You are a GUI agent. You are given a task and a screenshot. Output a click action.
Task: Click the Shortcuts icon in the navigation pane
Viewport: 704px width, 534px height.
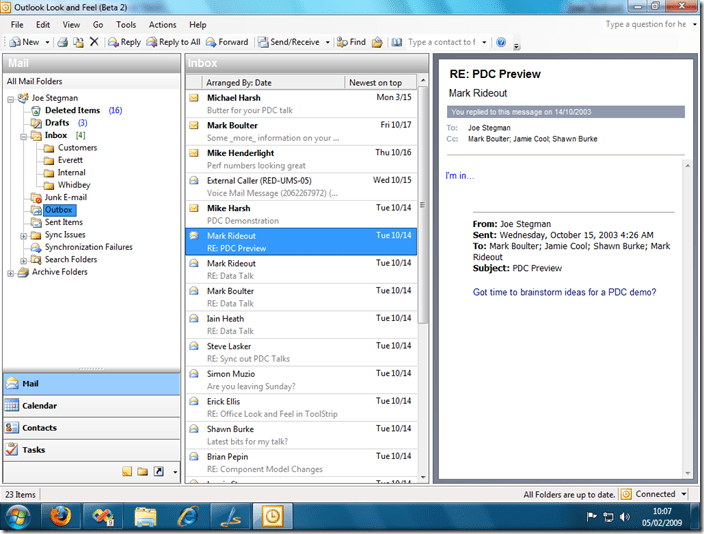pyautogui.click(x=158, y=470)
